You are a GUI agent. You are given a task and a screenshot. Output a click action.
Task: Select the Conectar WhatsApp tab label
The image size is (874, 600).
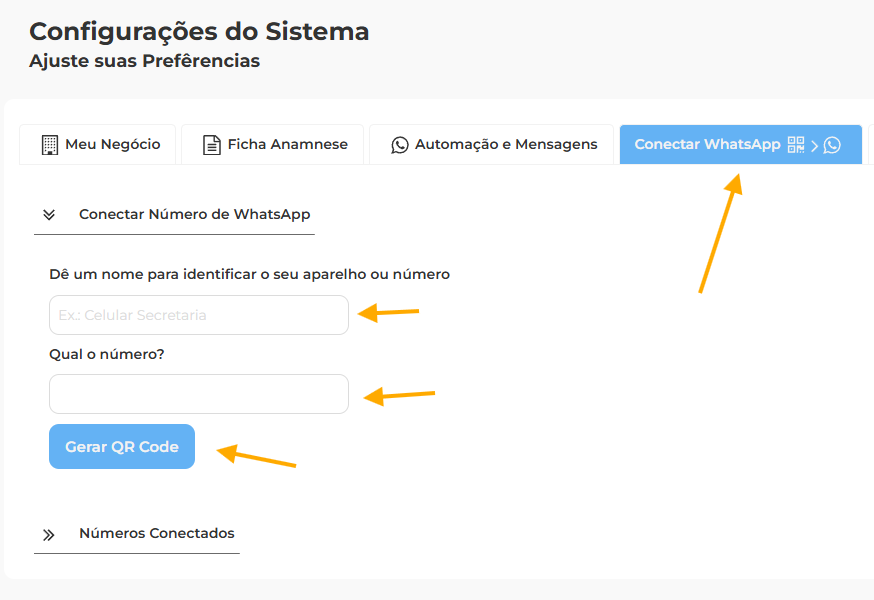[x=707, y=144]
